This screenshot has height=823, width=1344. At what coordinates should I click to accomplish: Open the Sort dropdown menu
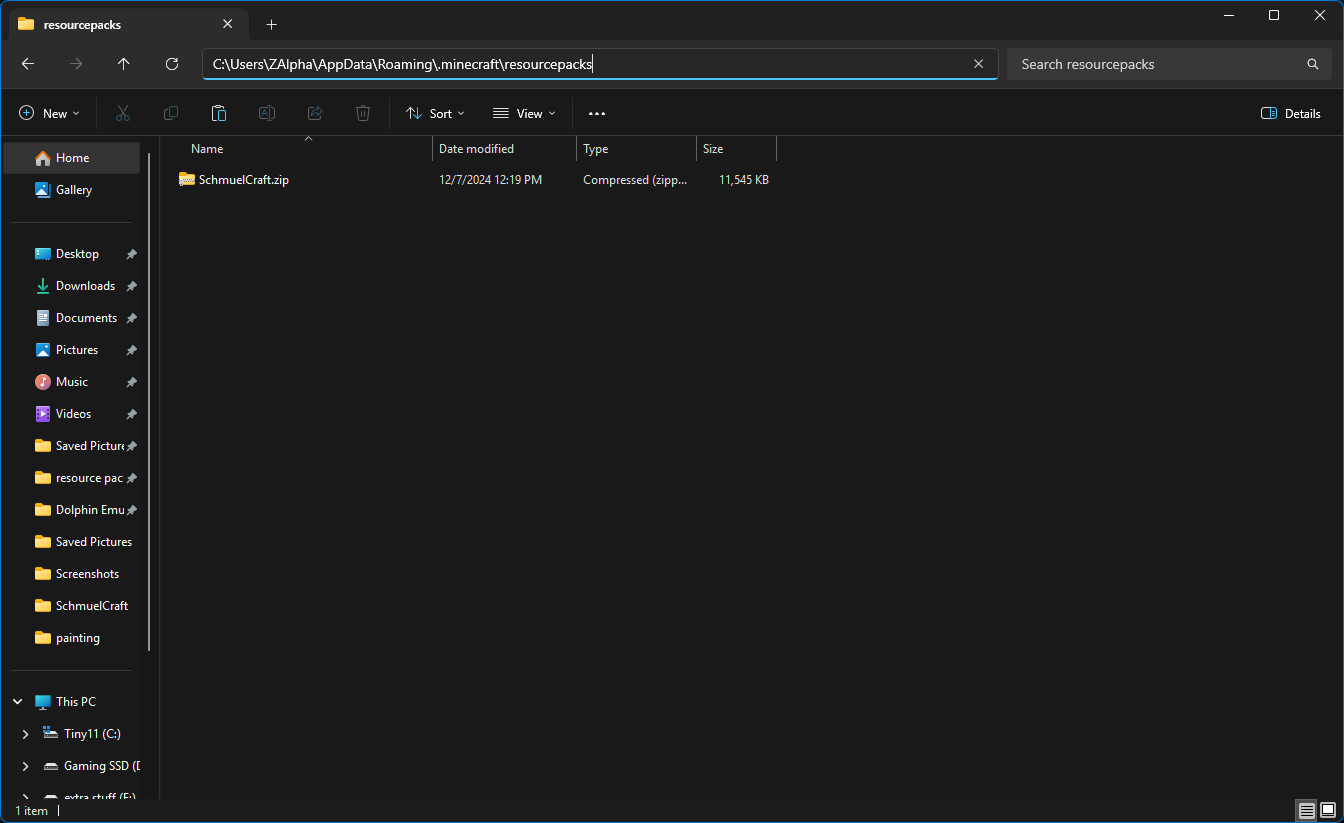tap(435, 114)
